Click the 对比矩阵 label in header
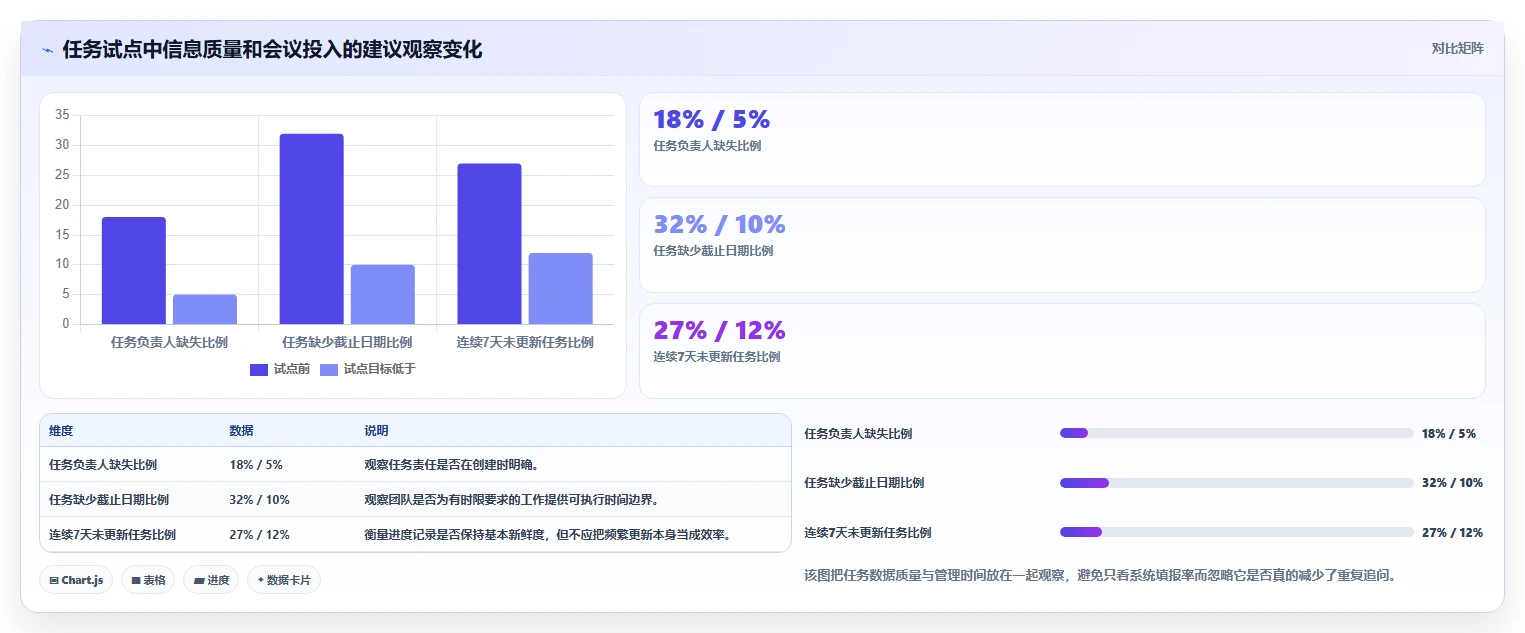 point(1457,48)
